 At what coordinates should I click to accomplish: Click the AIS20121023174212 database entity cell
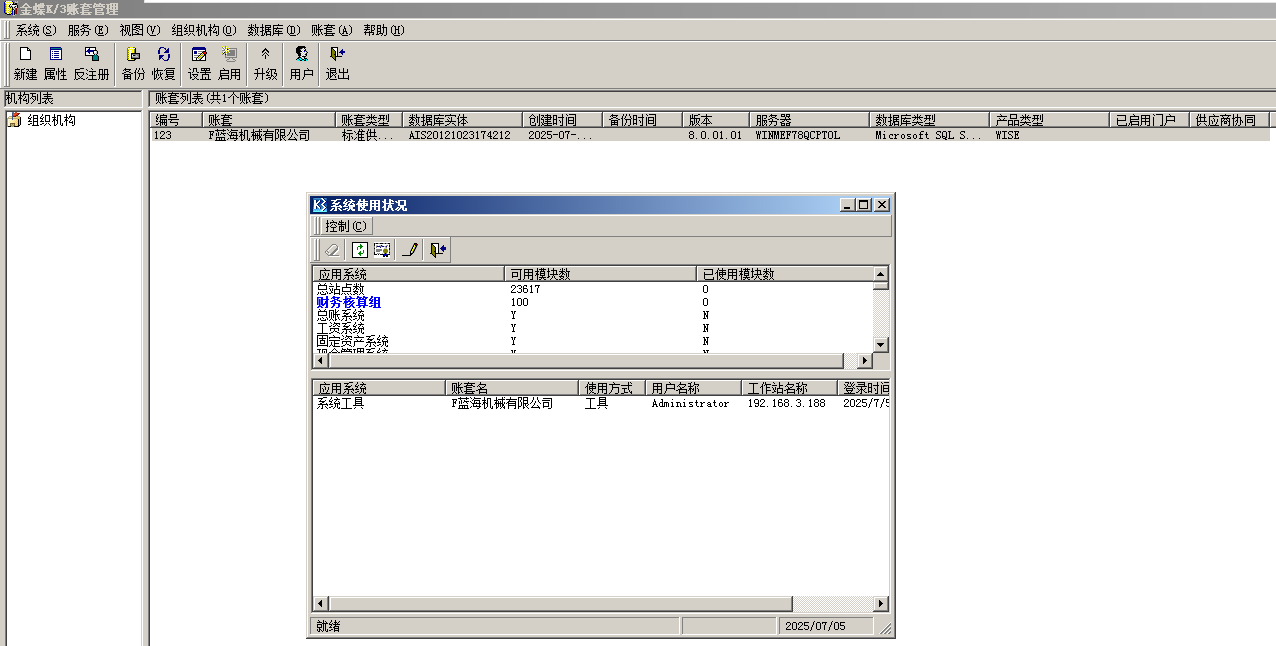(x=459, y=135)
